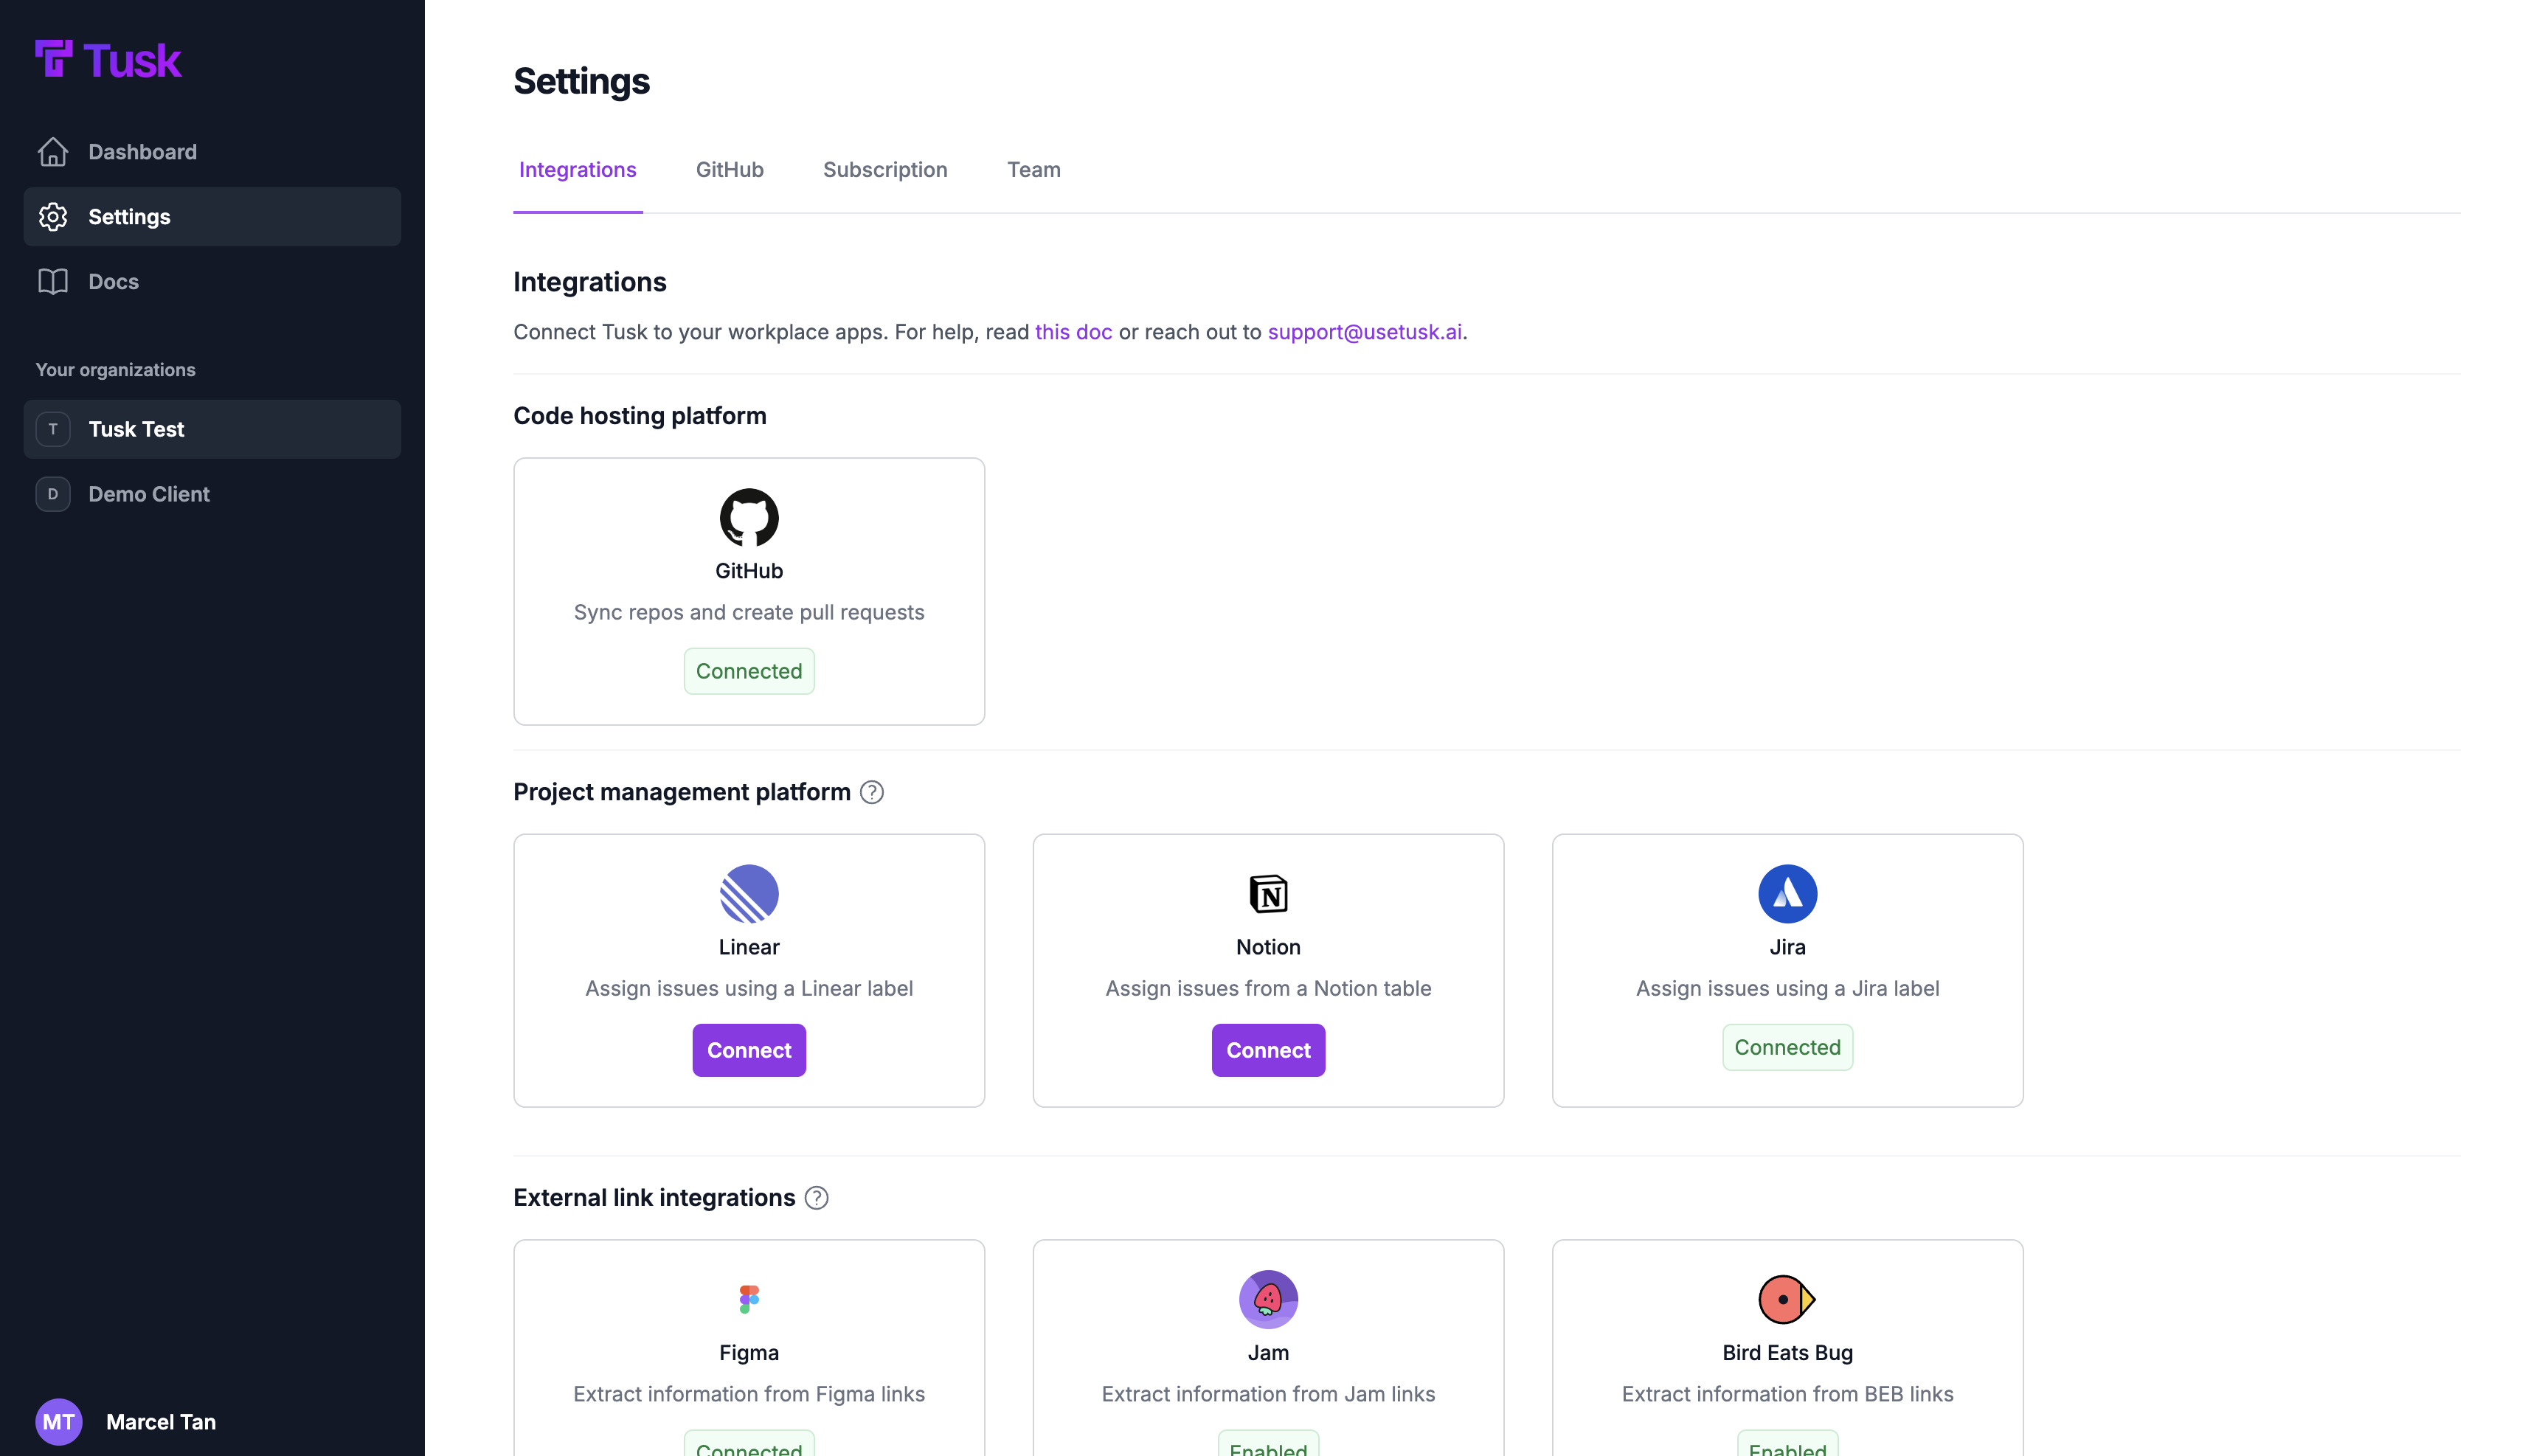Click the Settings sidebar label

129,217
